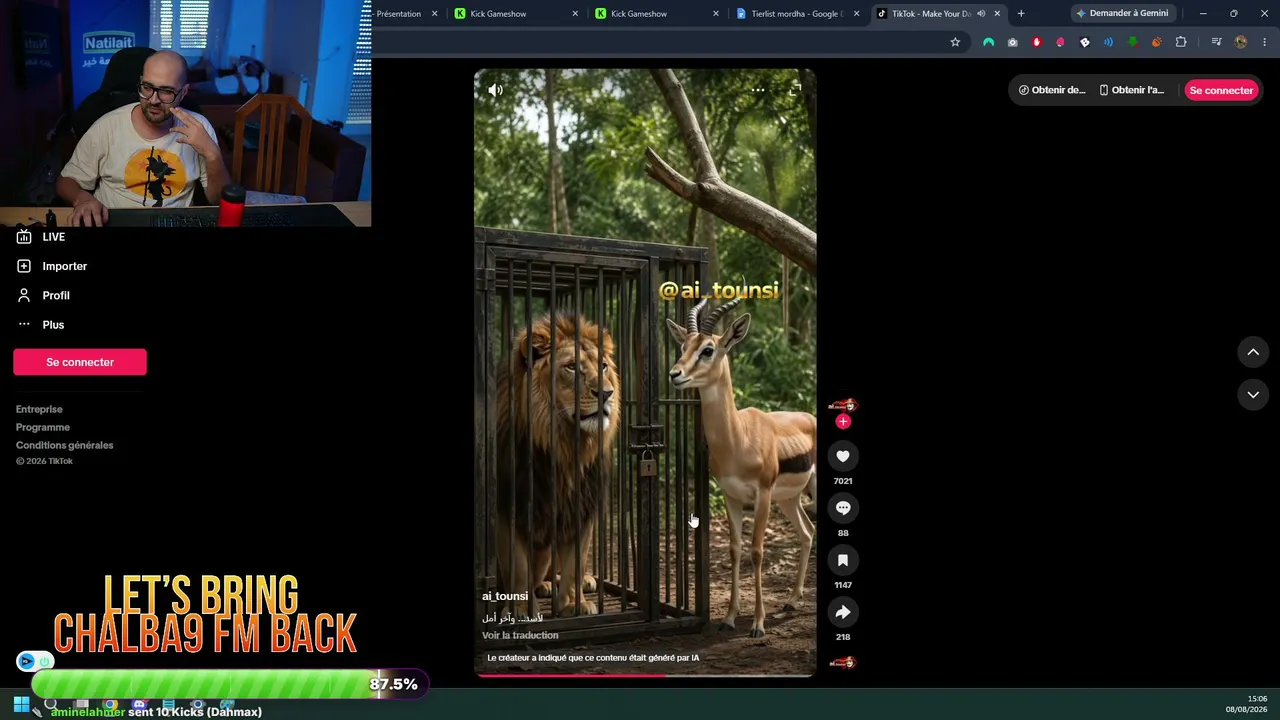Follow the creator with the plus badge
This screenshot has width=1280, height=720.
(x=843, y=422)
